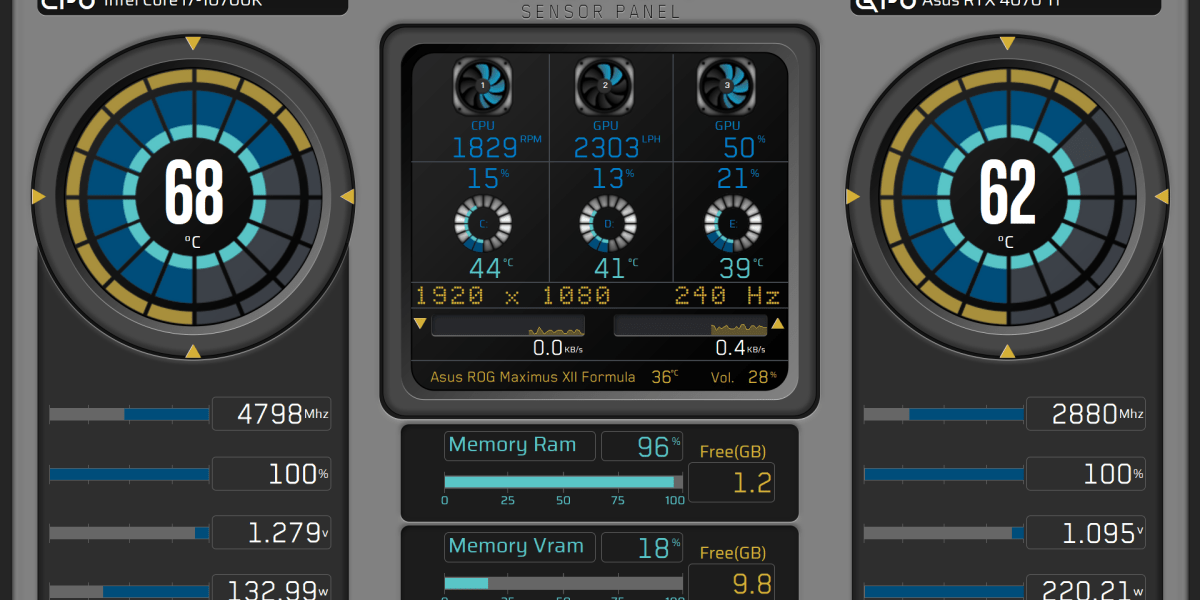Click the 39 °C drive temperature

click(741, 268)
